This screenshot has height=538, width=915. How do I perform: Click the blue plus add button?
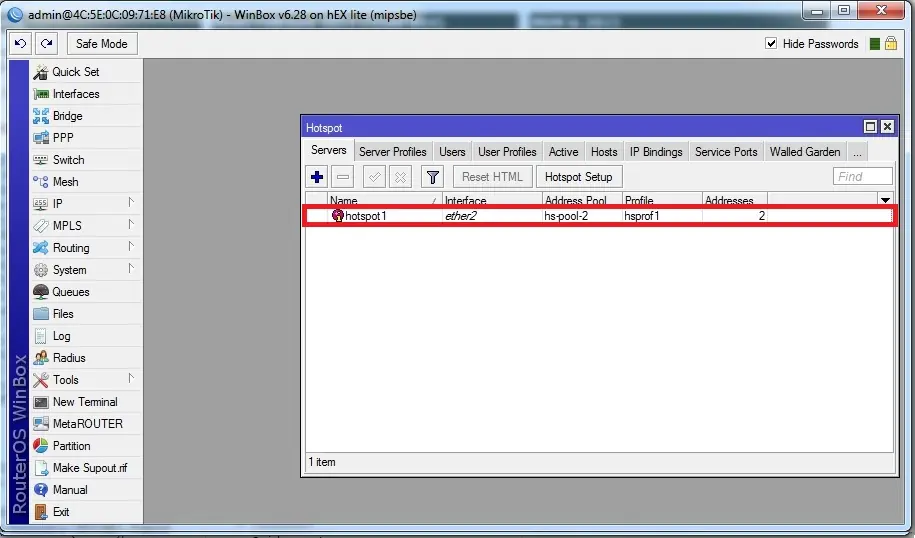317,177
